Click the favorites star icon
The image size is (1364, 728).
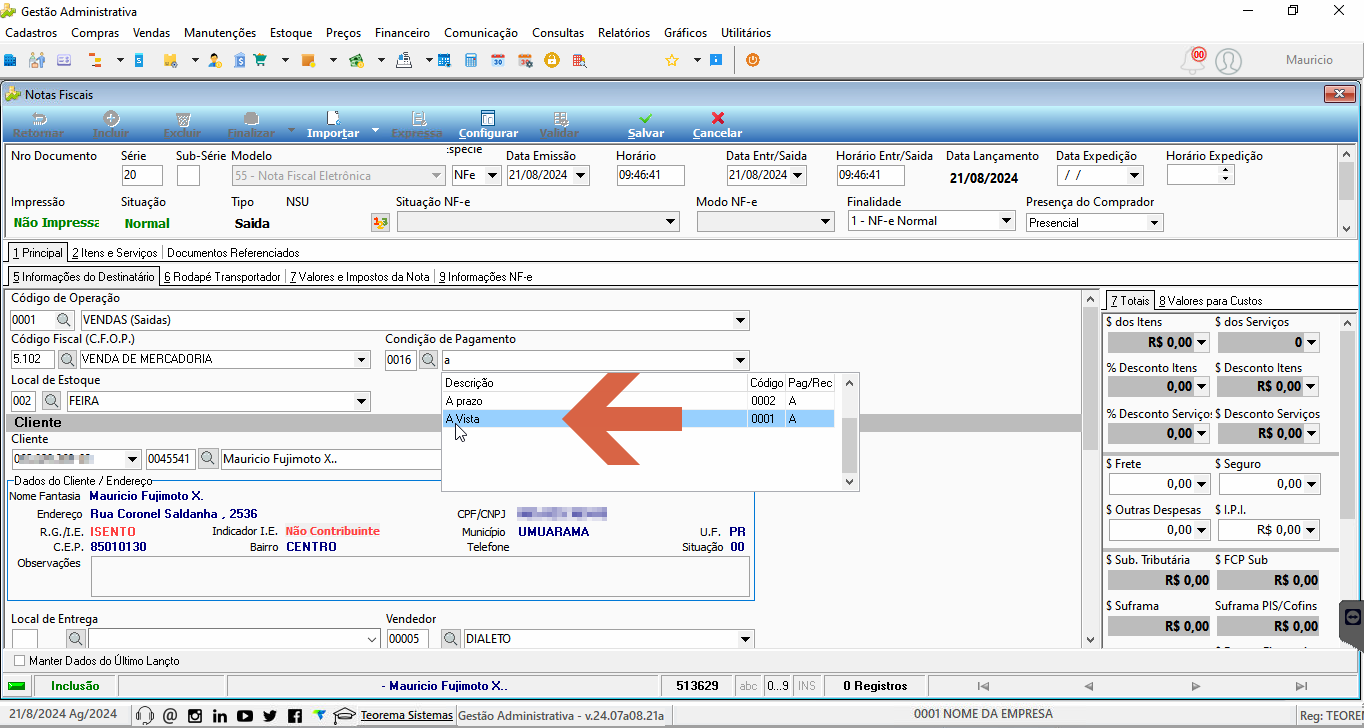(x=672, y=60)
